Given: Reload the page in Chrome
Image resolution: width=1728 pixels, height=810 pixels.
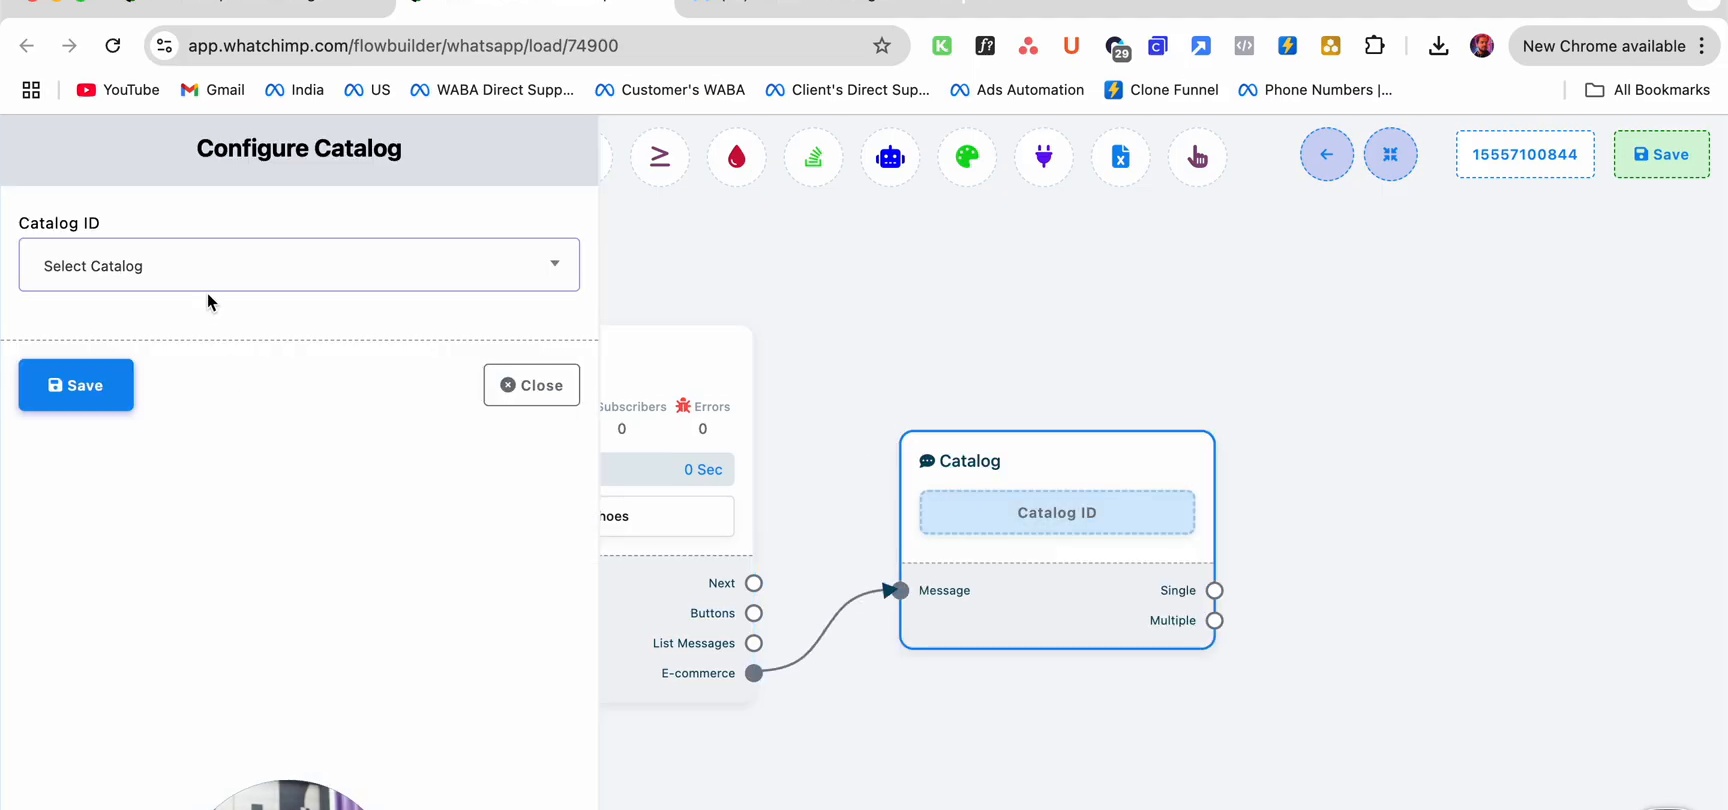Looking at the screenshot, I should coord(113,45).
